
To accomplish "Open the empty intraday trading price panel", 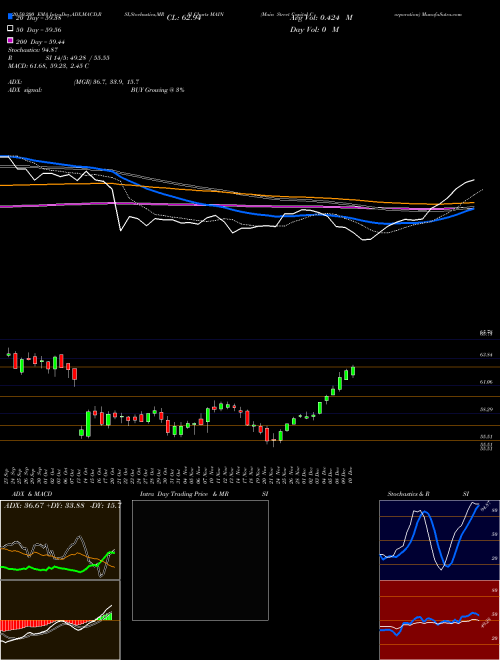I will [x=200, y=560].
